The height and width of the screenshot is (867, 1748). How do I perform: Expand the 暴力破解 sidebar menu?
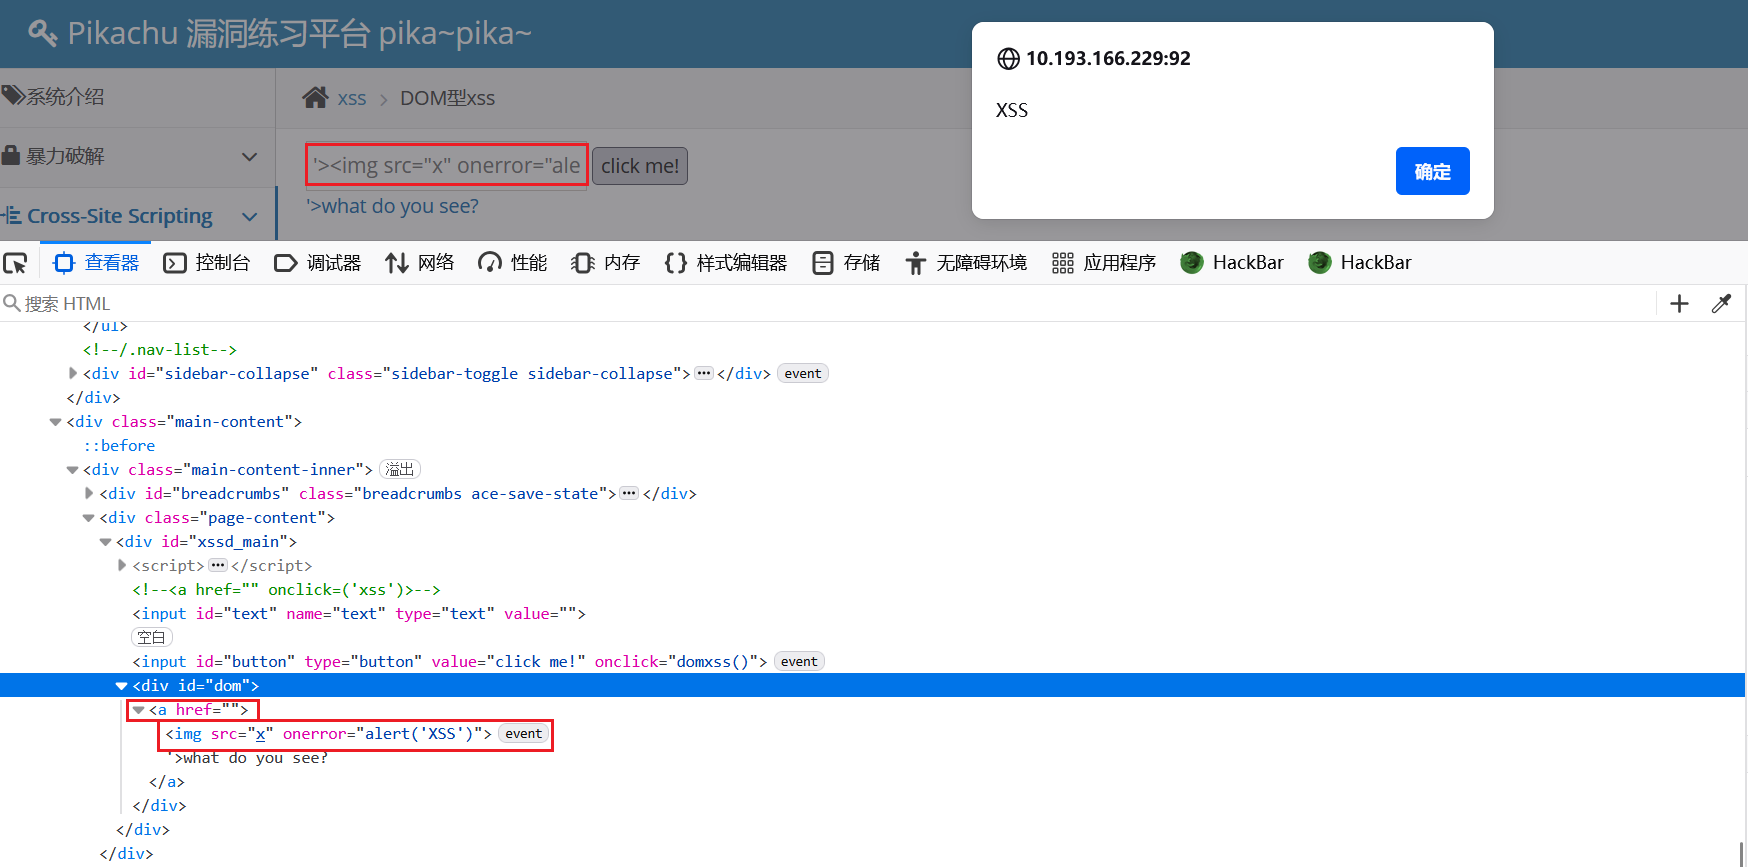click(249, 157)
